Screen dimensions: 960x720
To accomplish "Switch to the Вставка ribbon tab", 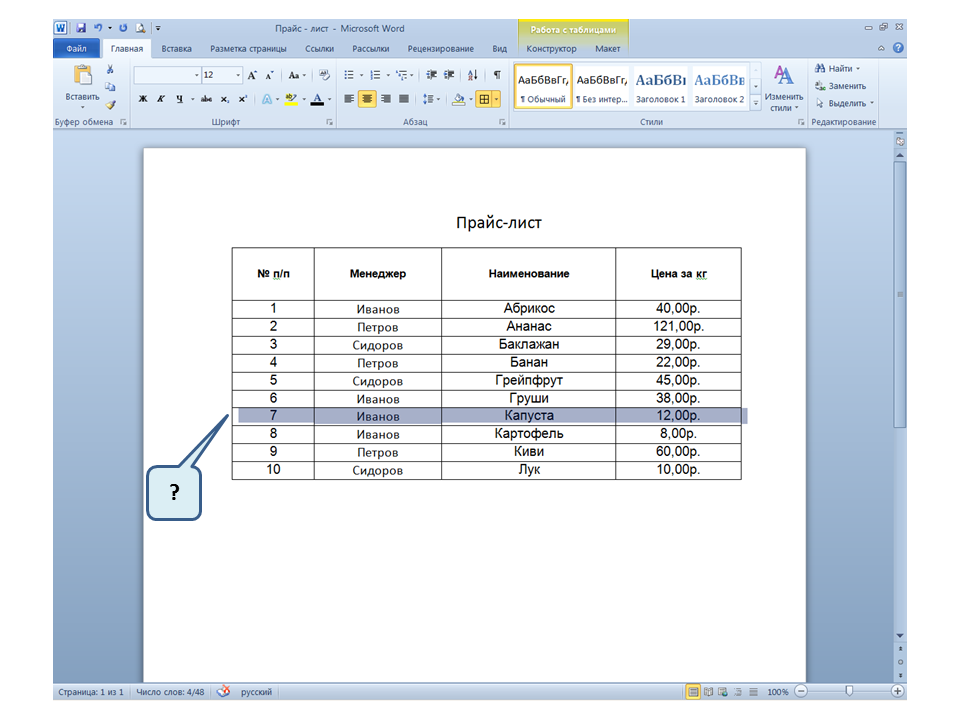I will pos(176,48).
